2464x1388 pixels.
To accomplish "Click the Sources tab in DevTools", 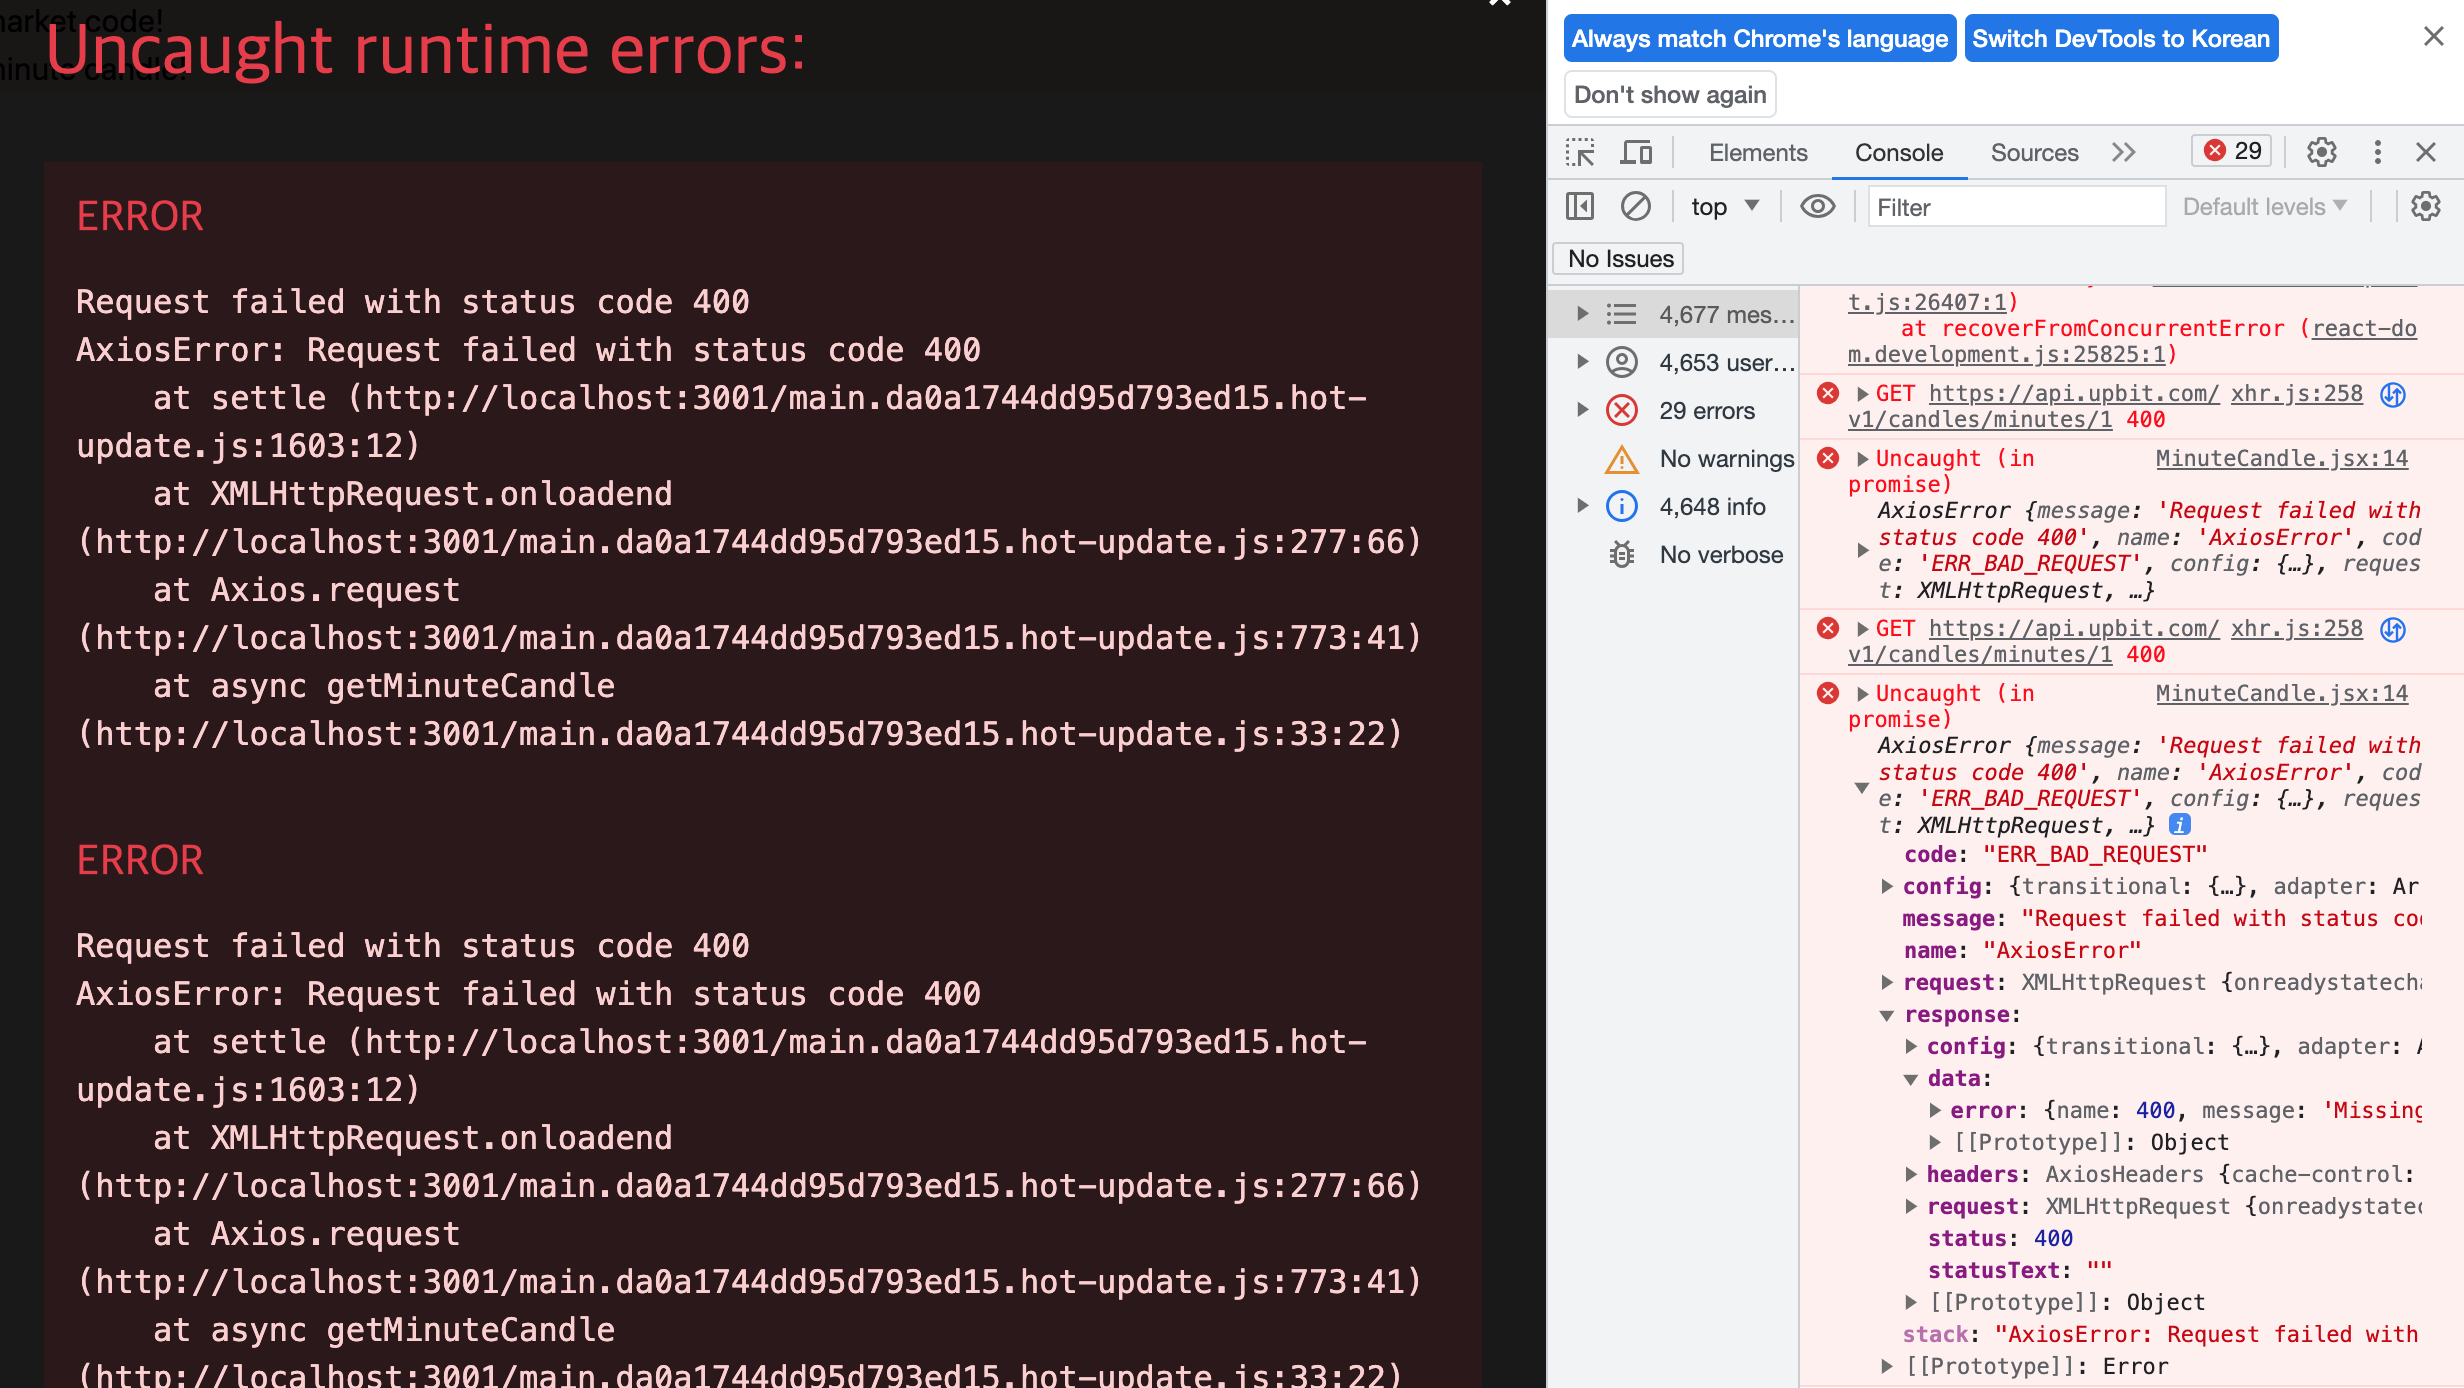I will pos(2032,152).
